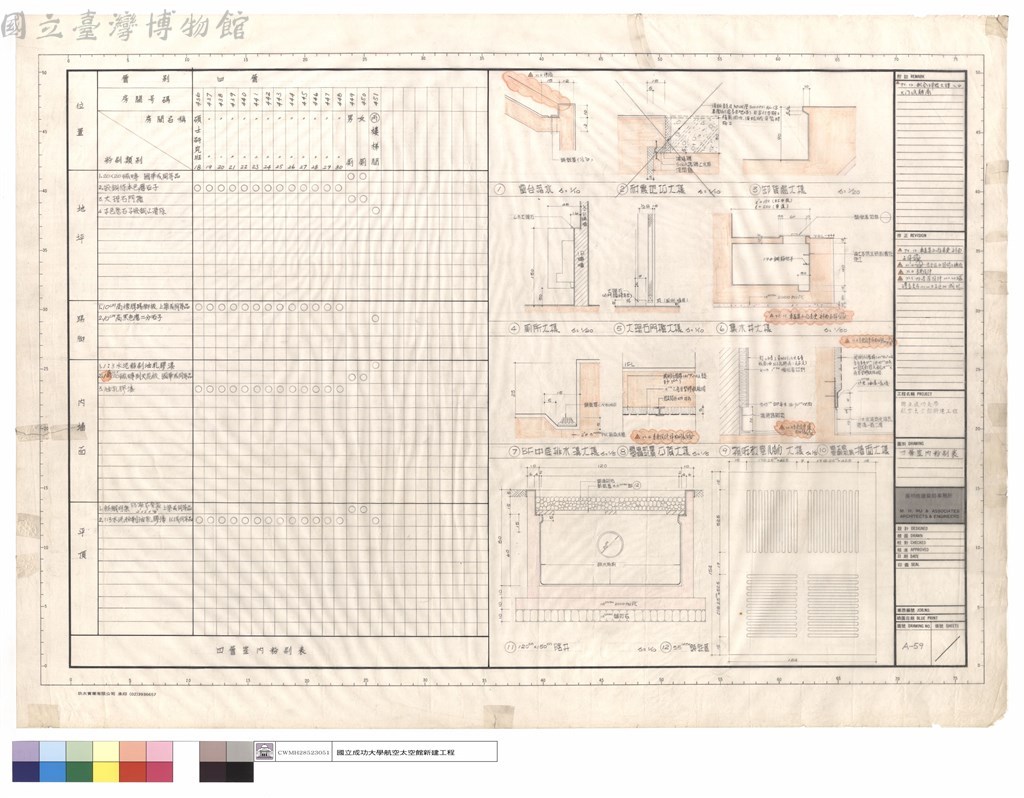The width and height of the screenshot is (1024, 798).
Task: Pick the dark green color swatch
Action: [79, 772]
